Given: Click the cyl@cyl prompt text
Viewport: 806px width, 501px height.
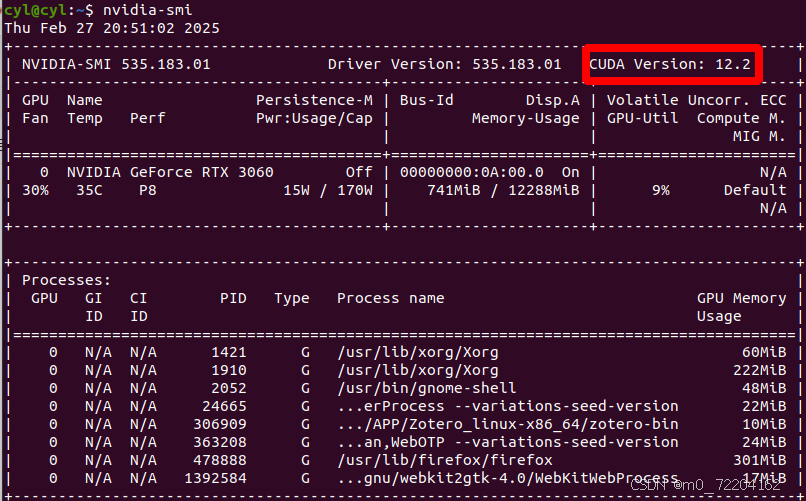Looking at the screenshot, I should [33, 10].
